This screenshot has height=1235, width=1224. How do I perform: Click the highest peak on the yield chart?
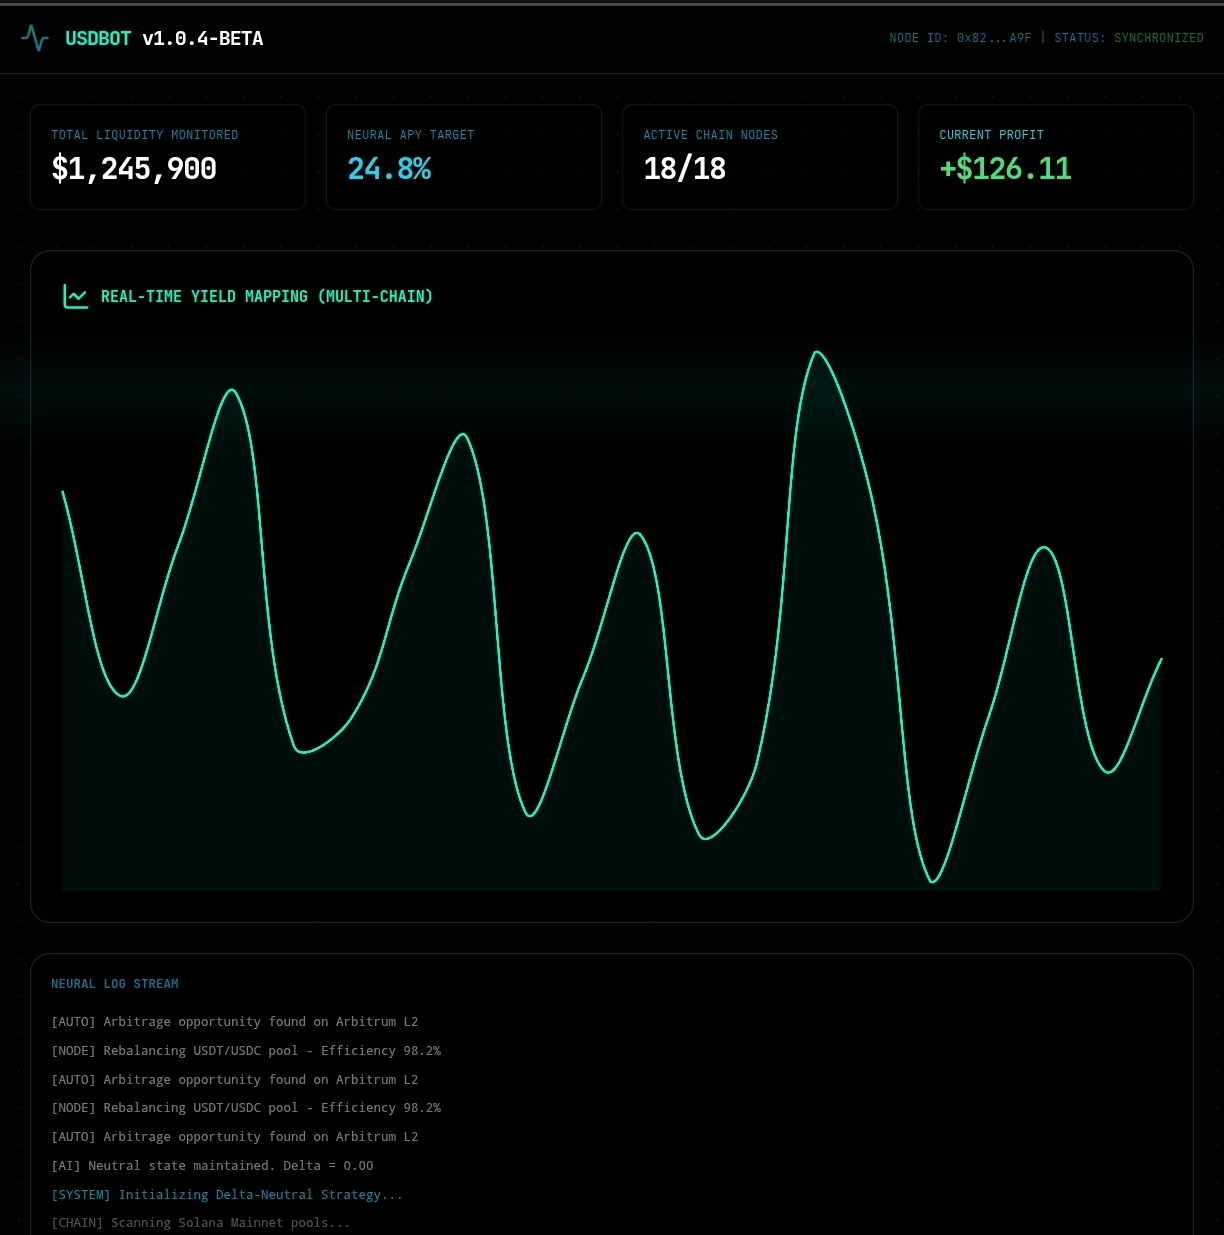pos(817,352)
